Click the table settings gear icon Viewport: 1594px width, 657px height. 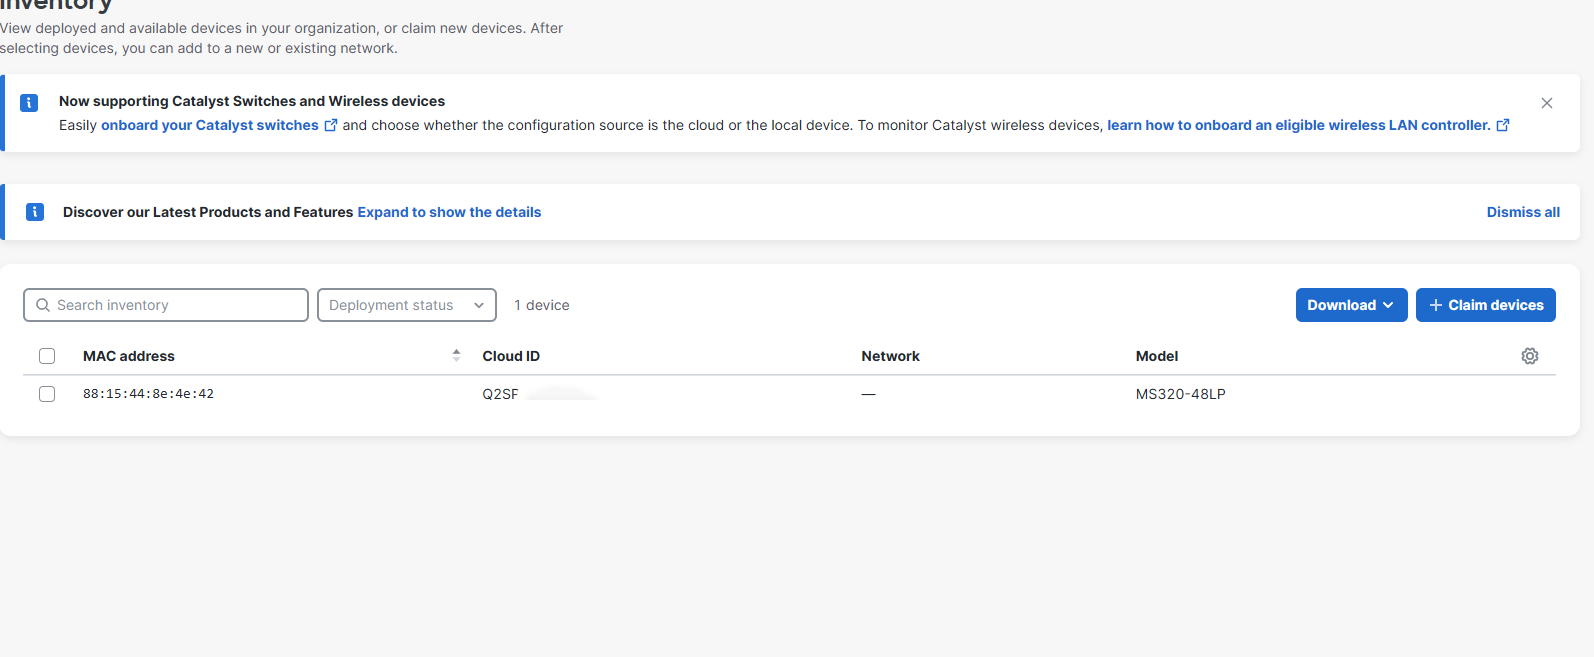[1529, 356]
